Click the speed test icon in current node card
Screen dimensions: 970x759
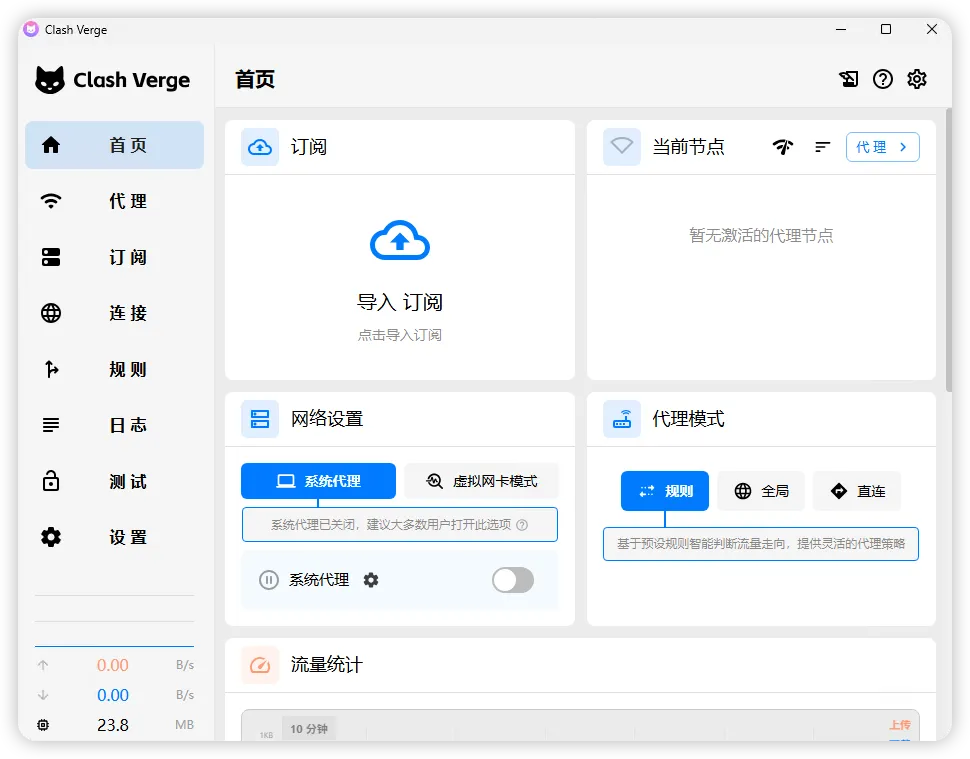783,147
